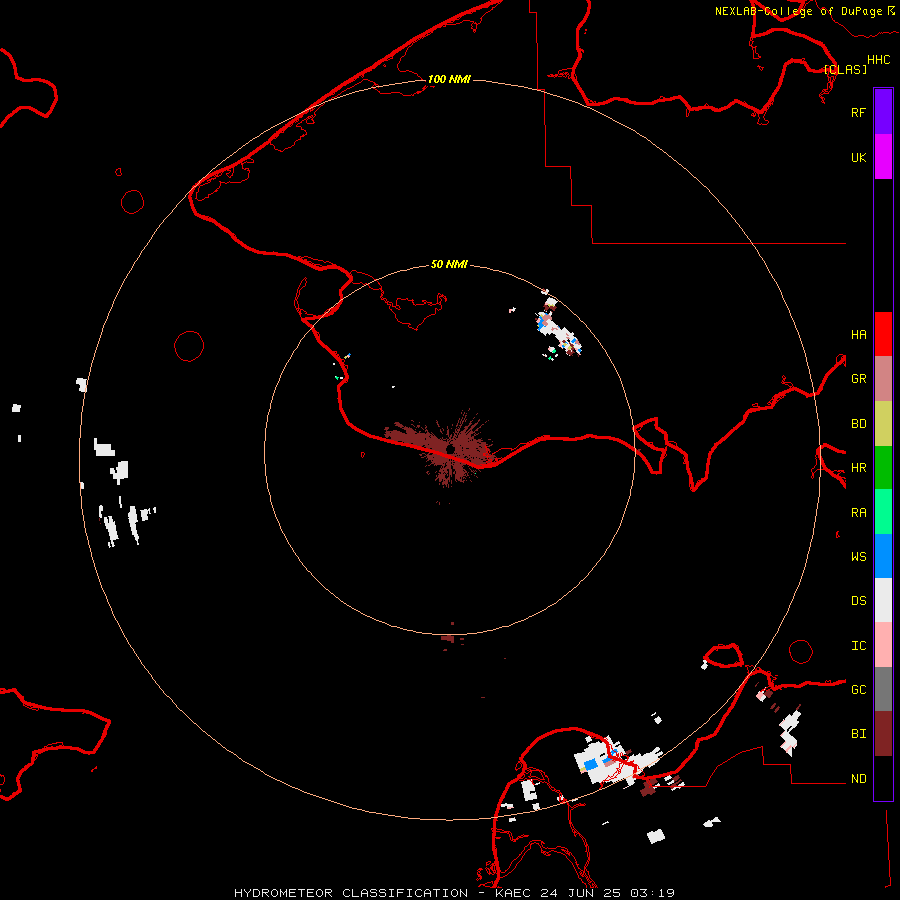Screen dimensions: 900x900
Task: Click the BI legend label
Action: [x=858, y=734]
